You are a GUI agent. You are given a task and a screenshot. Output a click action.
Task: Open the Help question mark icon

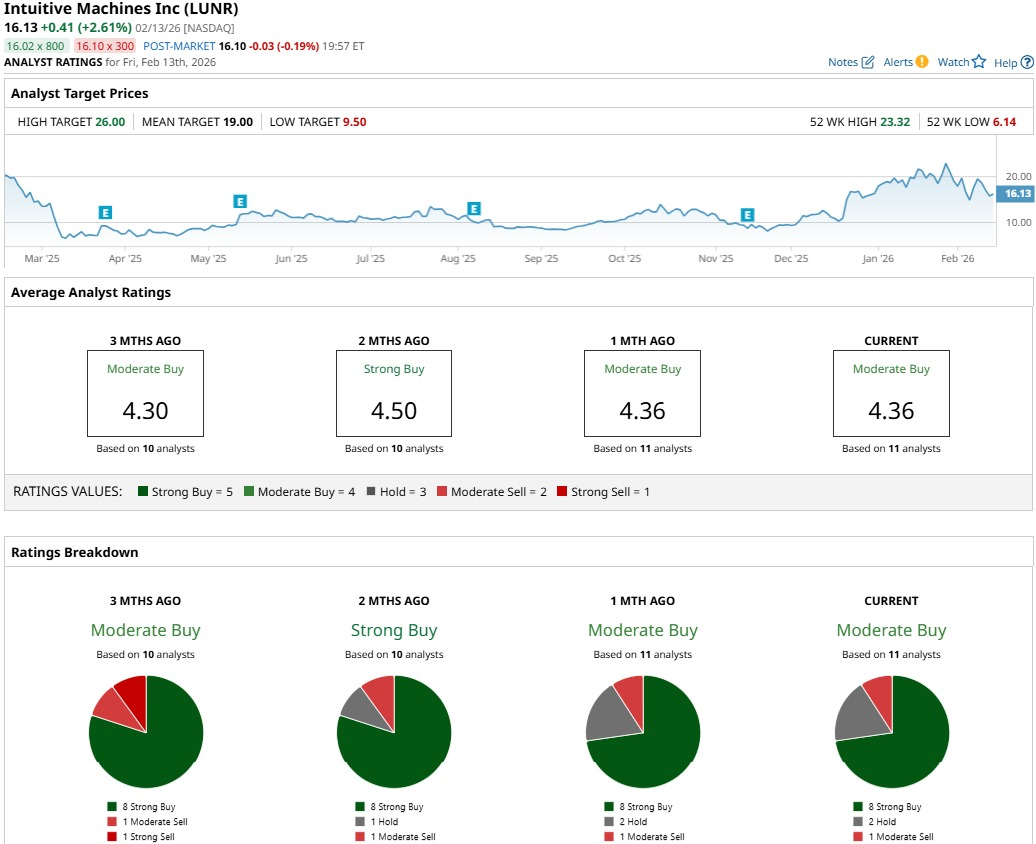(1027, 62)
